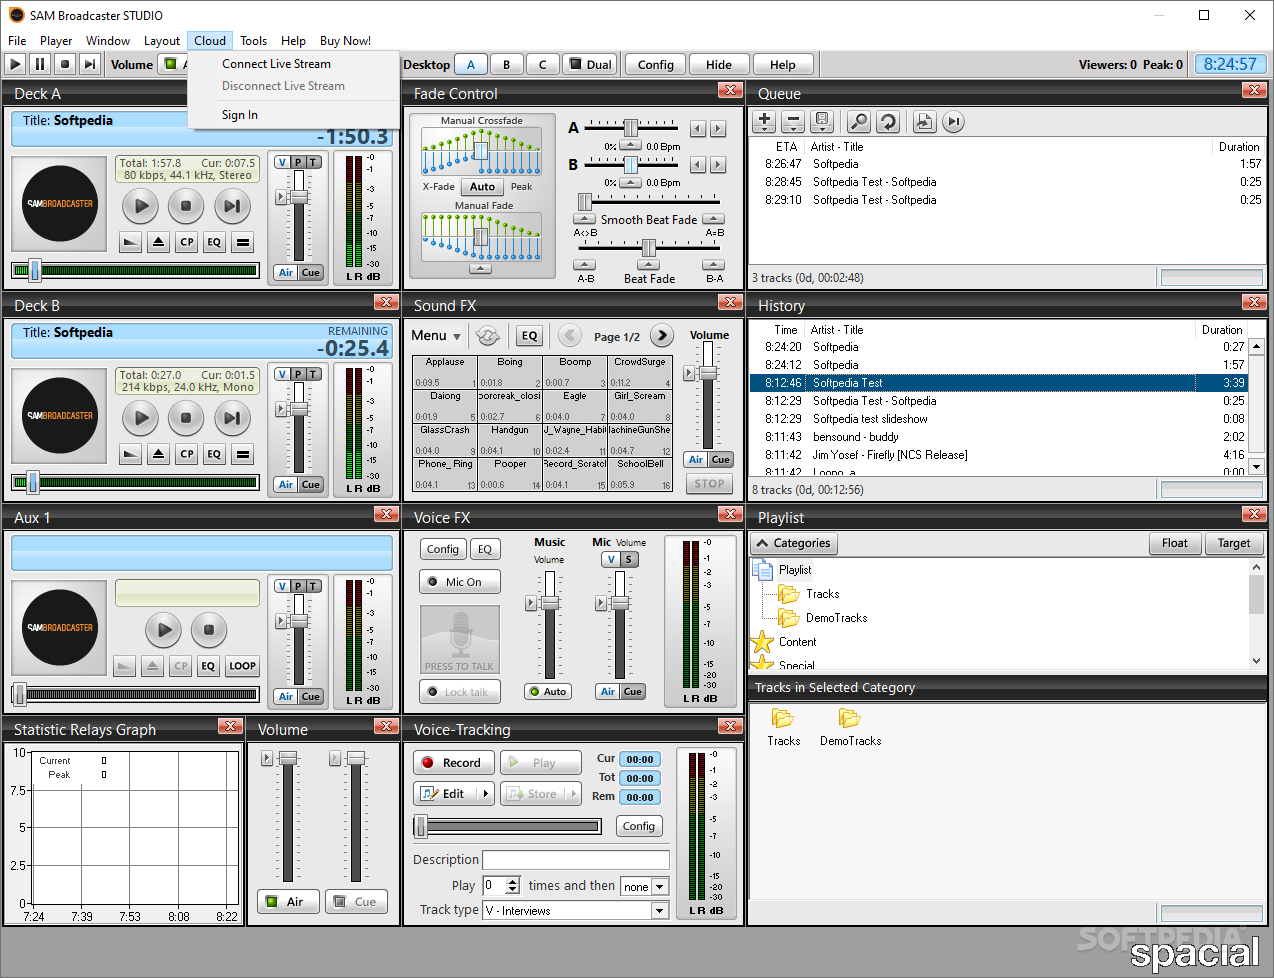Image resolution: width=1274 pixels, height=978 pixels.
Task: Play Deck B with its round play button
Action: [x=141, y=418]
